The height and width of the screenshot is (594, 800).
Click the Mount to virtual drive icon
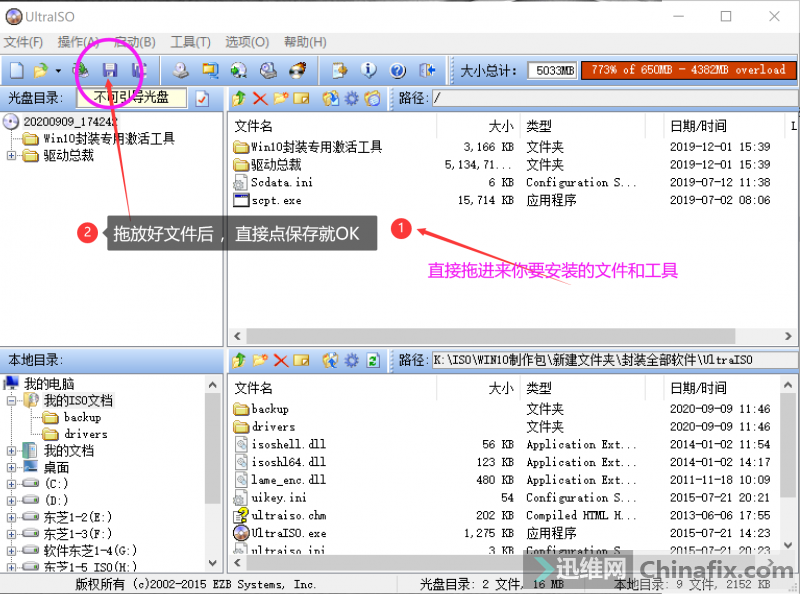tap(268, 70)
